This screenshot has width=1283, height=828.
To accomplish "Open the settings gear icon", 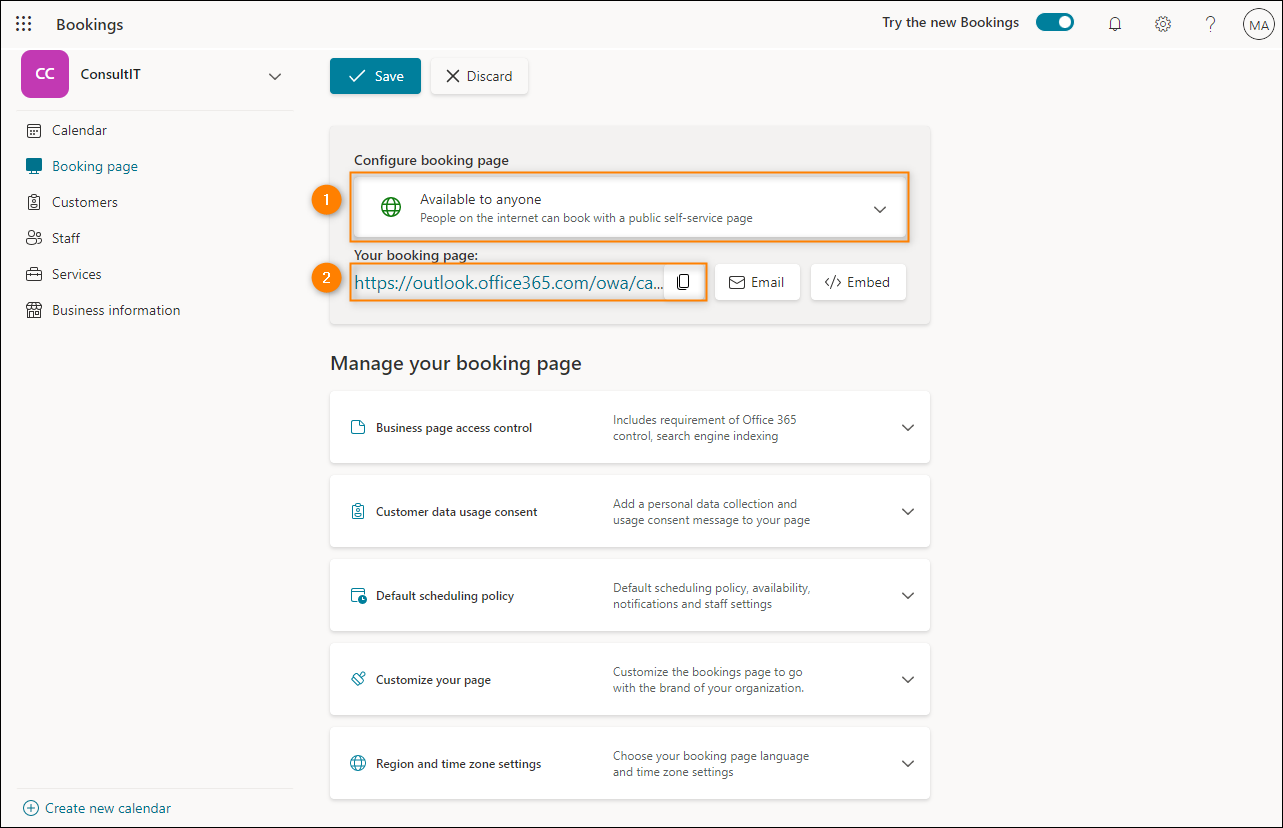I will [1163, 24].
